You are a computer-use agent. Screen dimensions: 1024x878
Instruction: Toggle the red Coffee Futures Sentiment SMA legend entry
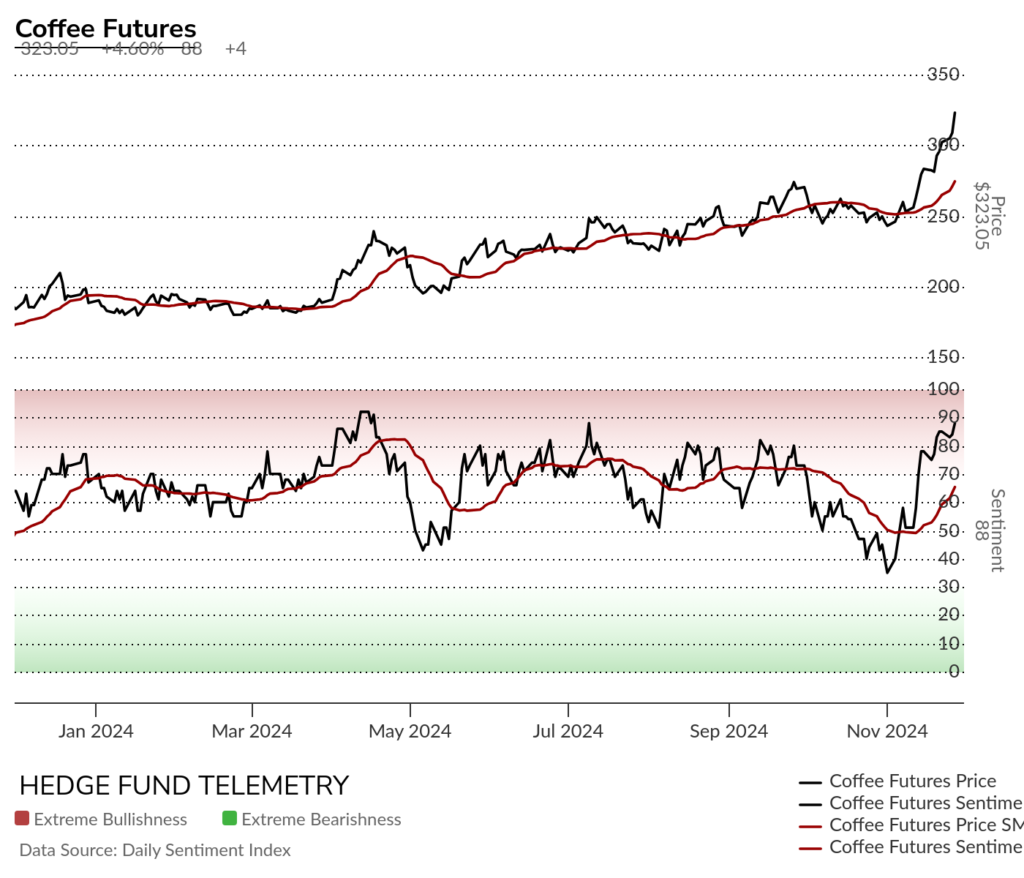[912, 847]
